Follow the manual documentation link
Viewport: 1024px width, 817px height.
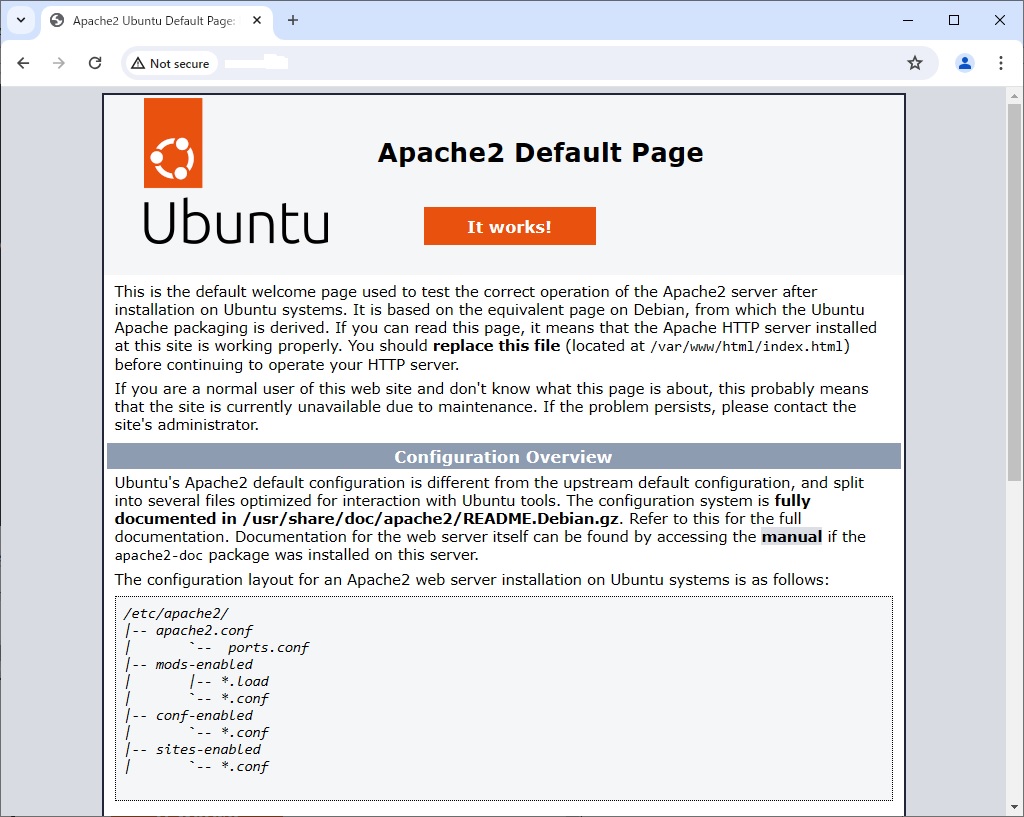tap(792, 536)
